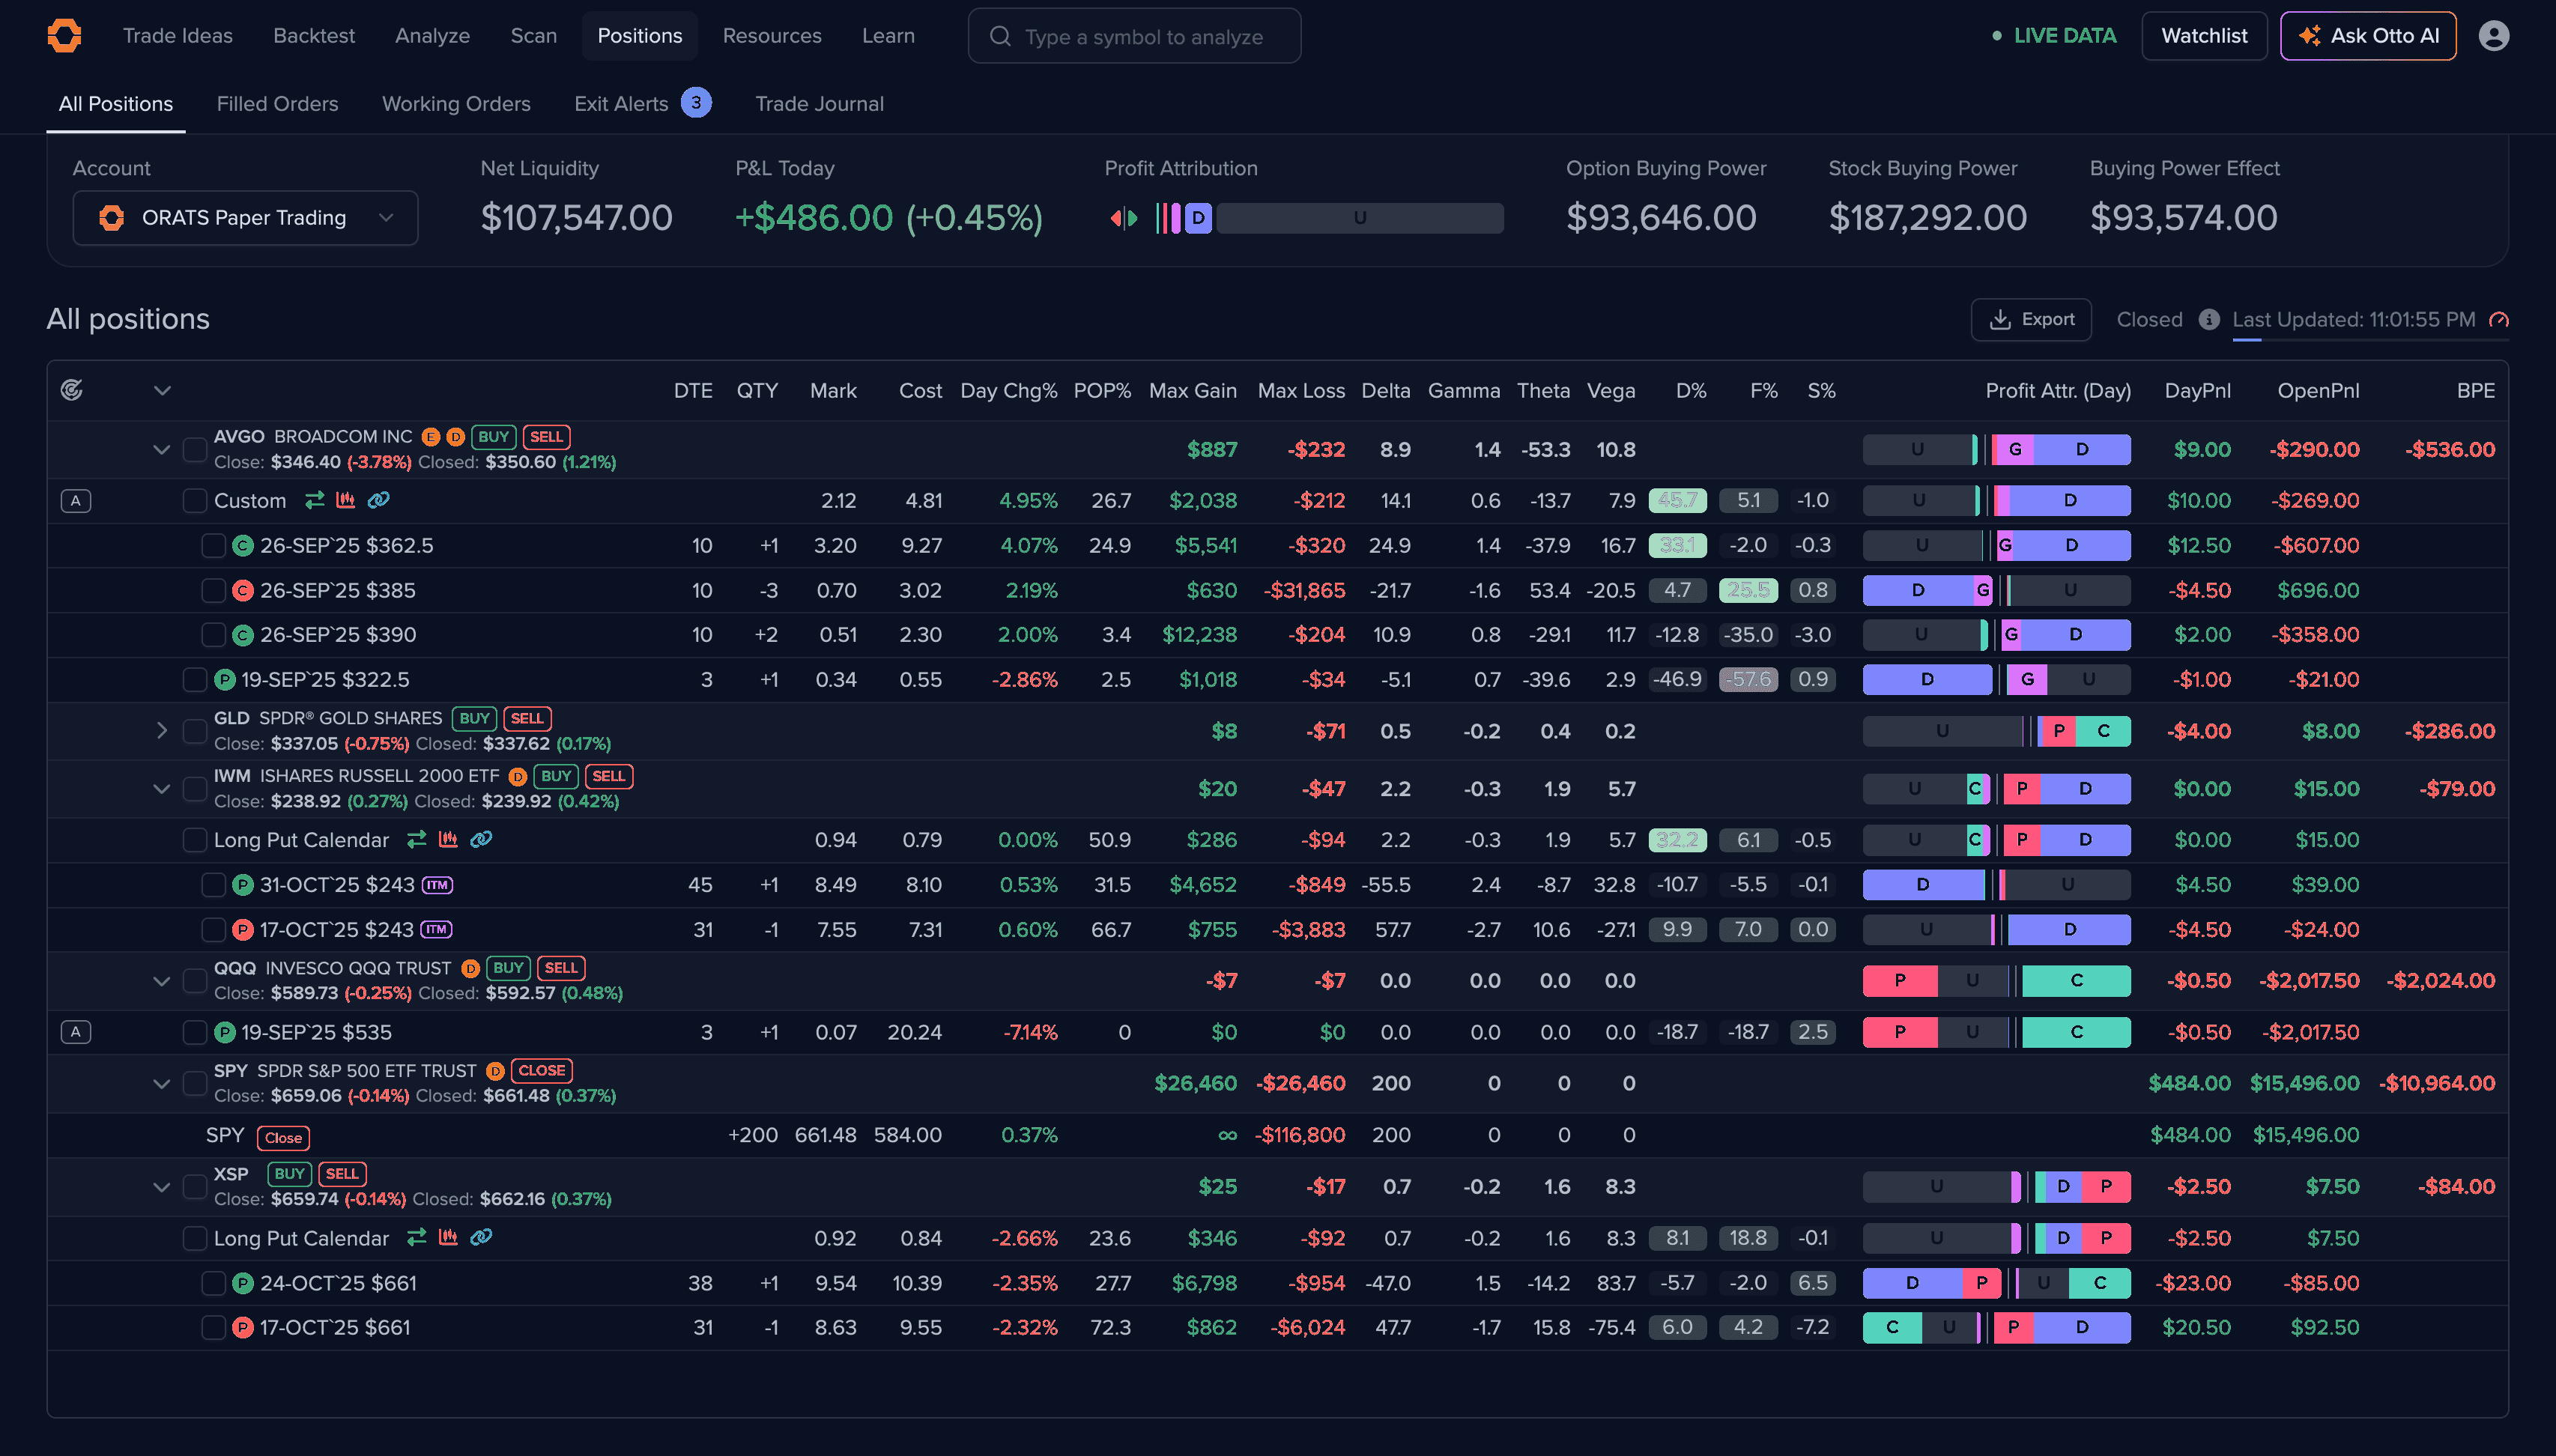Open the chart icon on AVGO Custom row

(345, 500)
